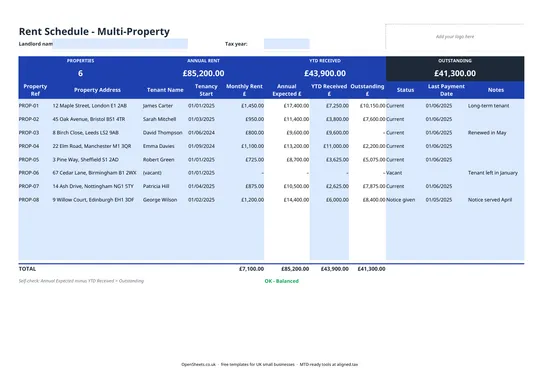Click monthly rent £1,450.00 for PROP-01
Viewport: 540px width, 382px height.
[x=252, y=106]
